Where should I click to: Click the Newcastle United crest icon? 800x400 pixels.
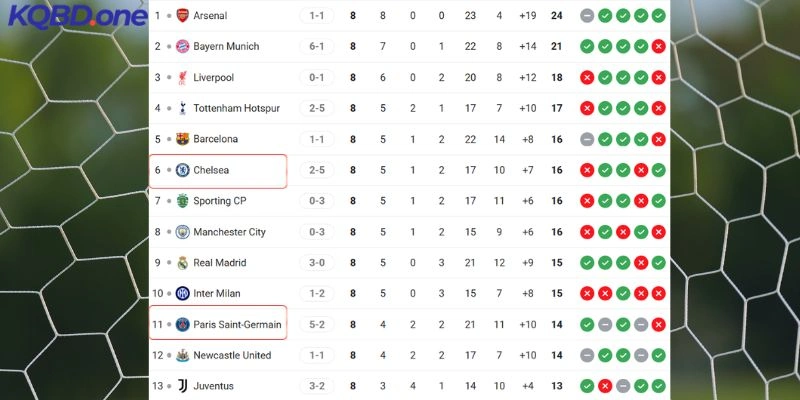tap(182, 355)
